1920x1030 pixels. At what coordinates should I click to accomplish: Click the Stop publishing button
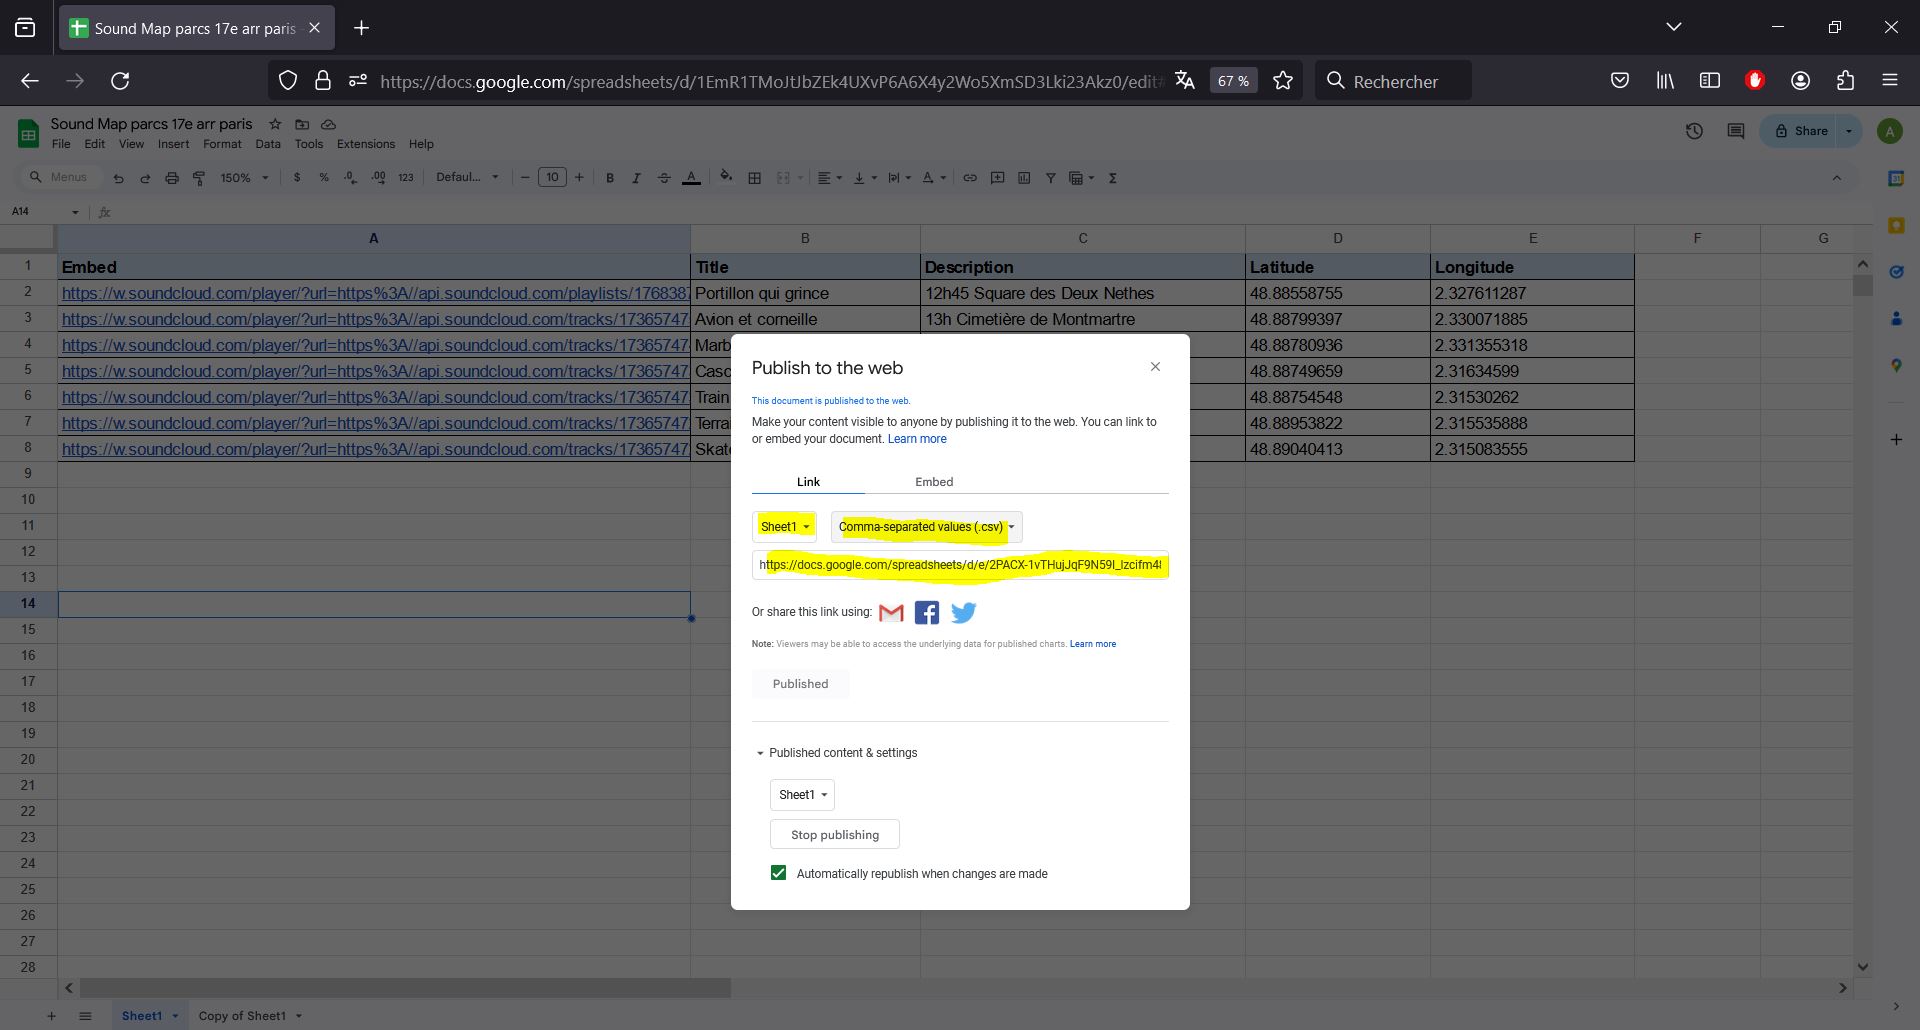(835, 835)
